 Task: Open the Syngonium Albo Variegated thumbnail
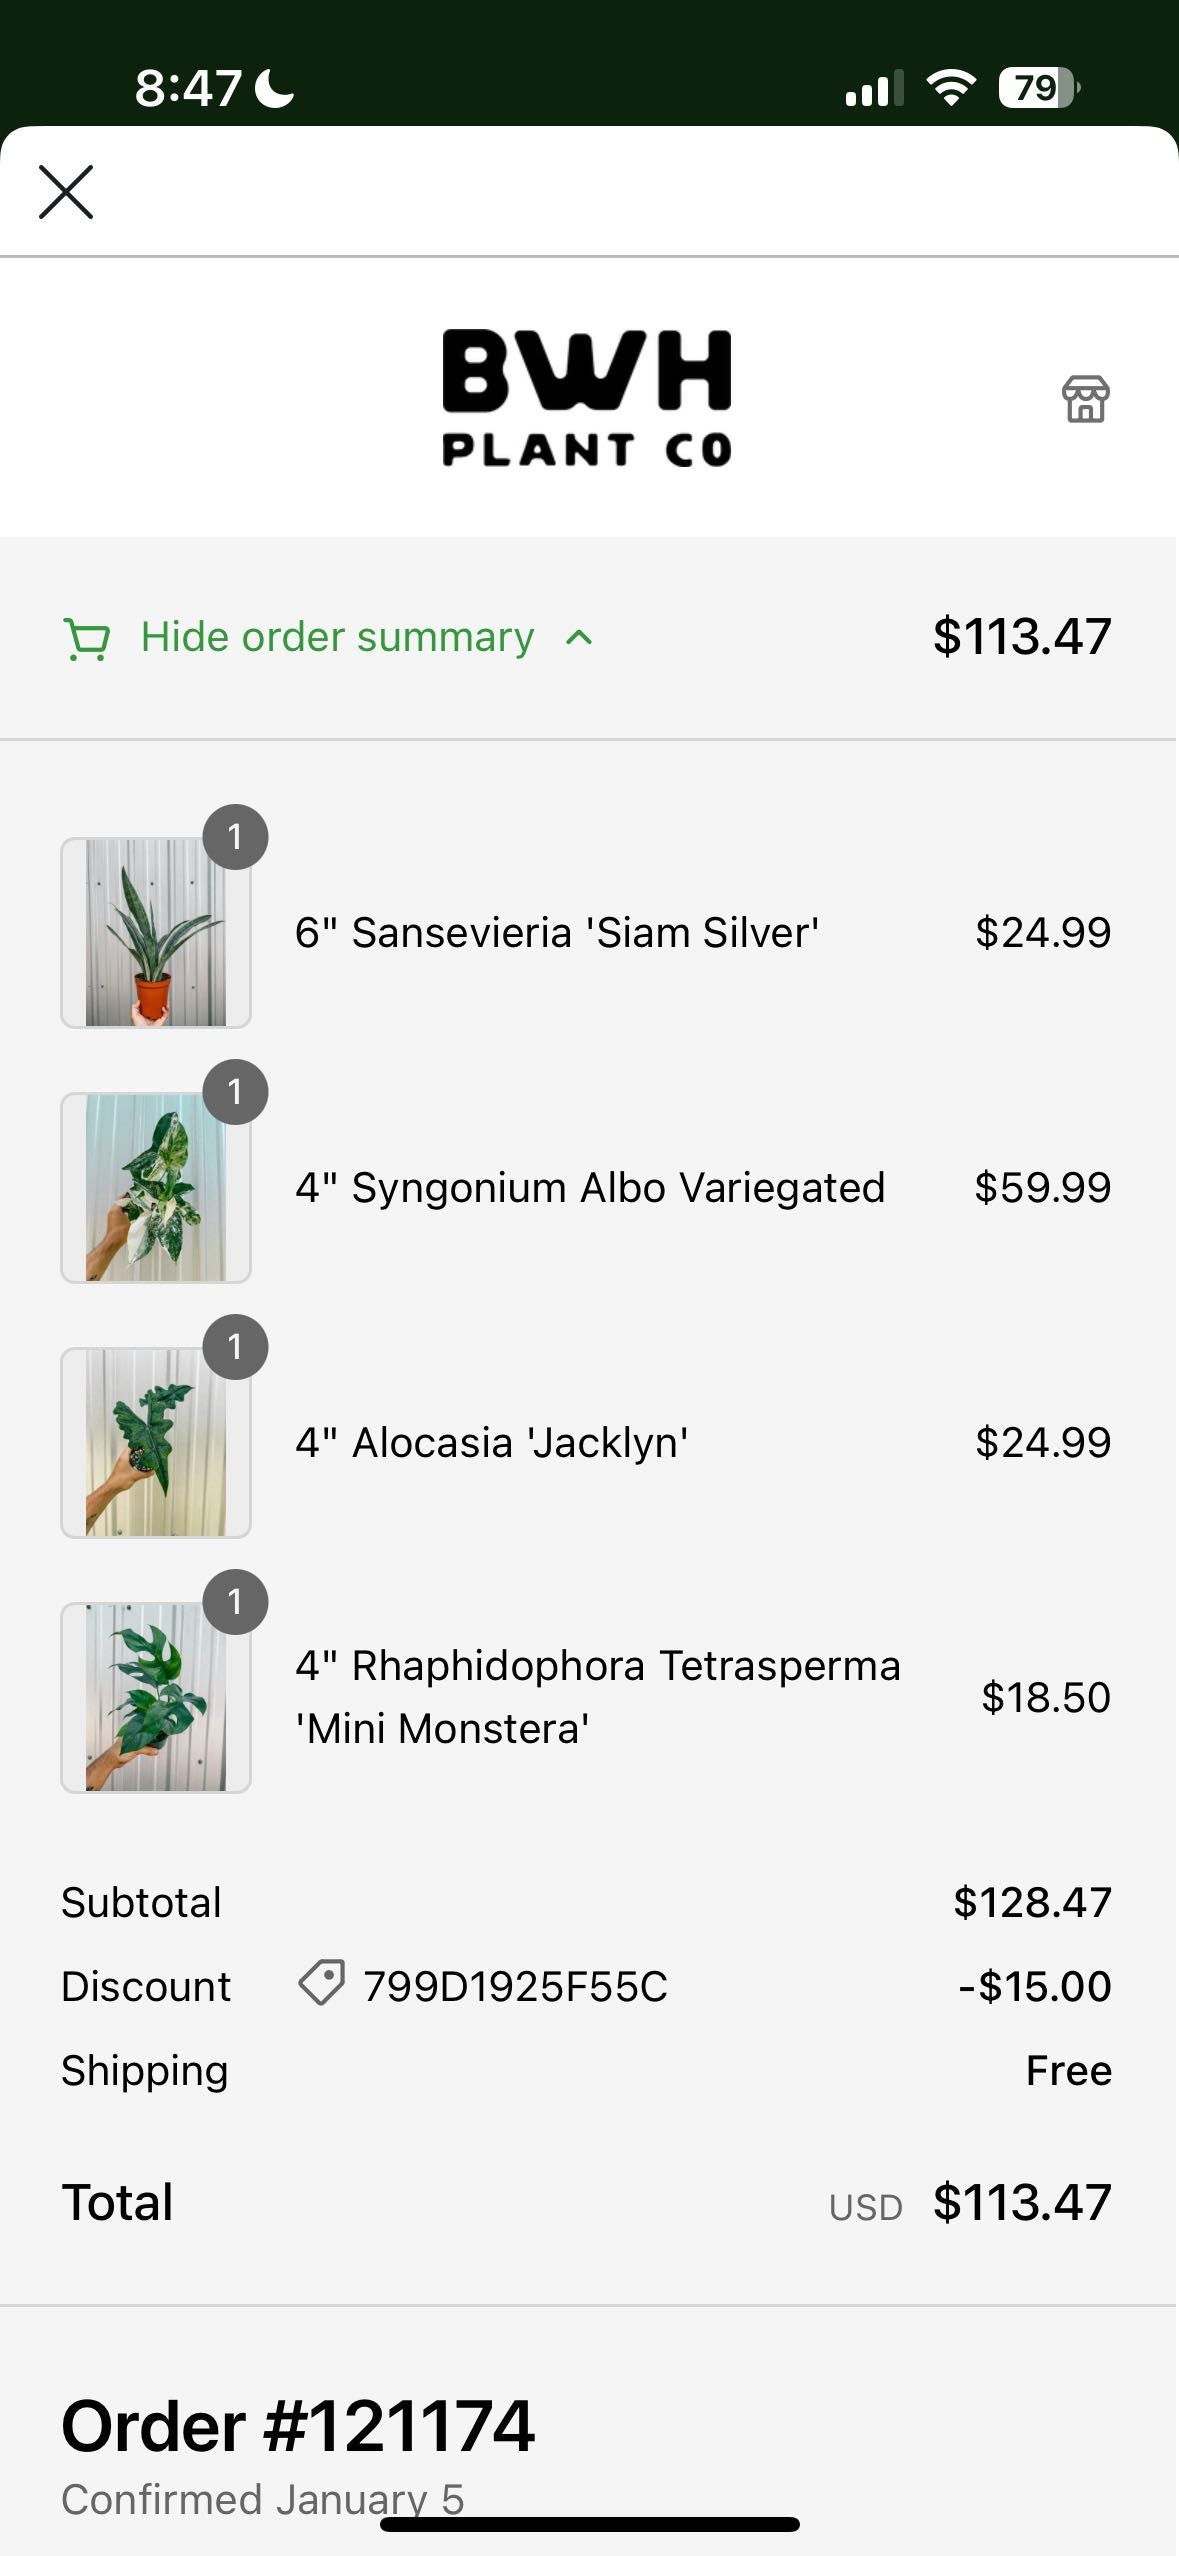pos(155,1188)
